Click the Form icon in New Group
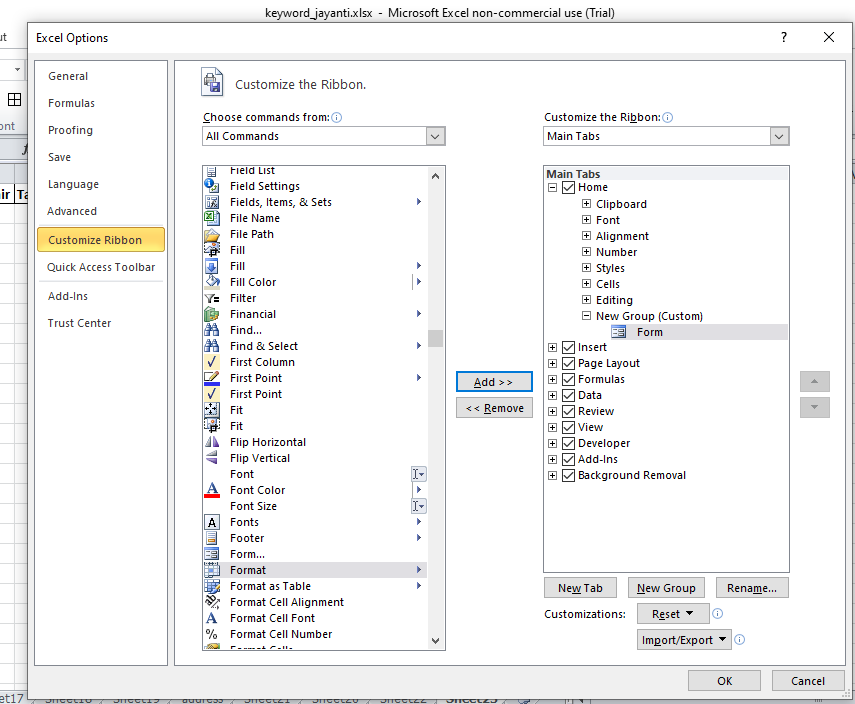 click(x=618, y=332)
